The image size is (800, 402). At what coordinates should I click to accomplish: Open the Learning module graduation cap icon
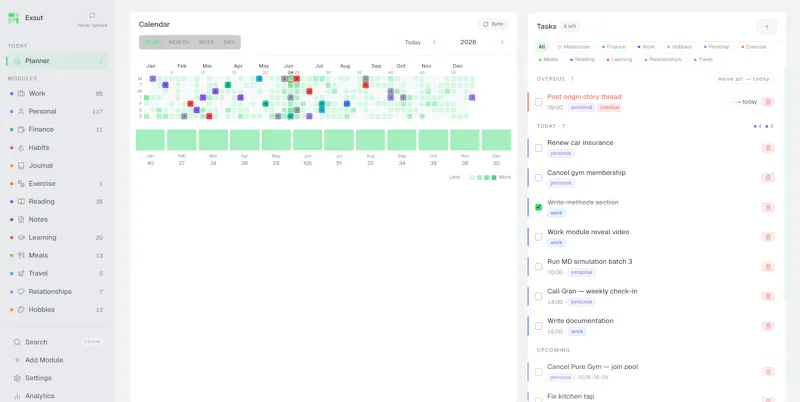click(x=21, y=238)
